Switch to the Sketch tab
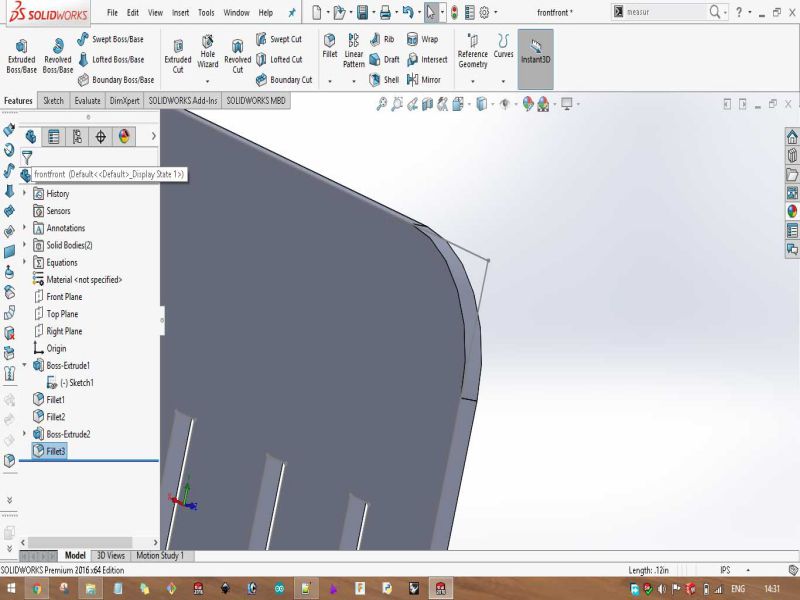The image size is (800, 600). (54, 101)
